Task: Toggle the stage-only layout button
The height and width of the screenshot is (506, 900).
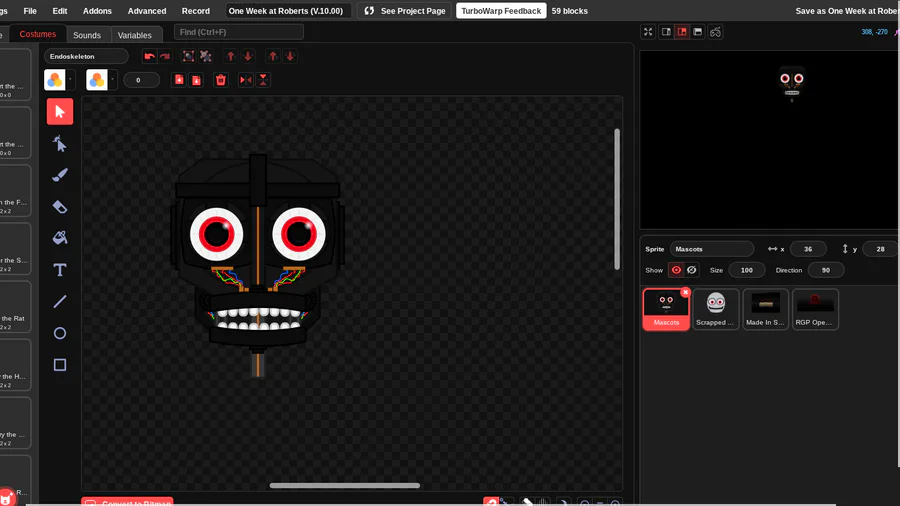Action: (x=697, y=32)
